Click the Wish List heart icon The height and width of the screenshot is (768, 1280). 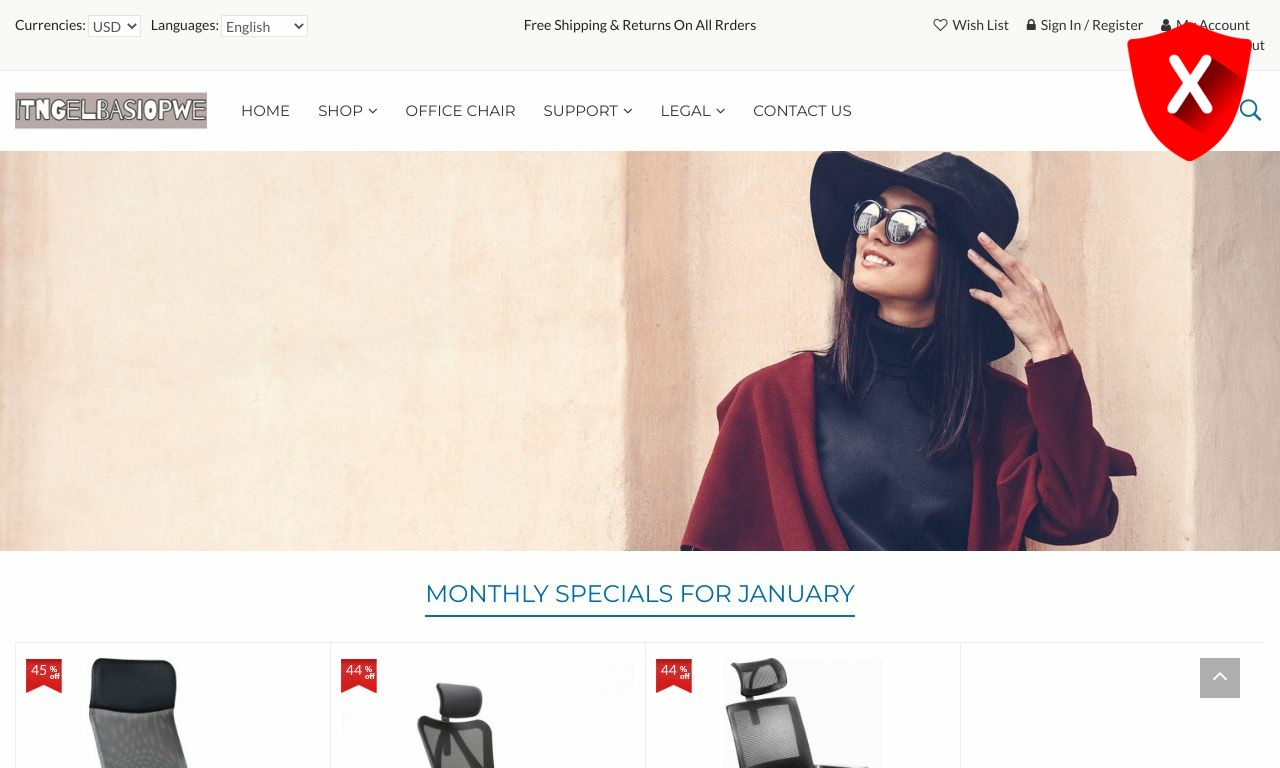click(940, 25)
